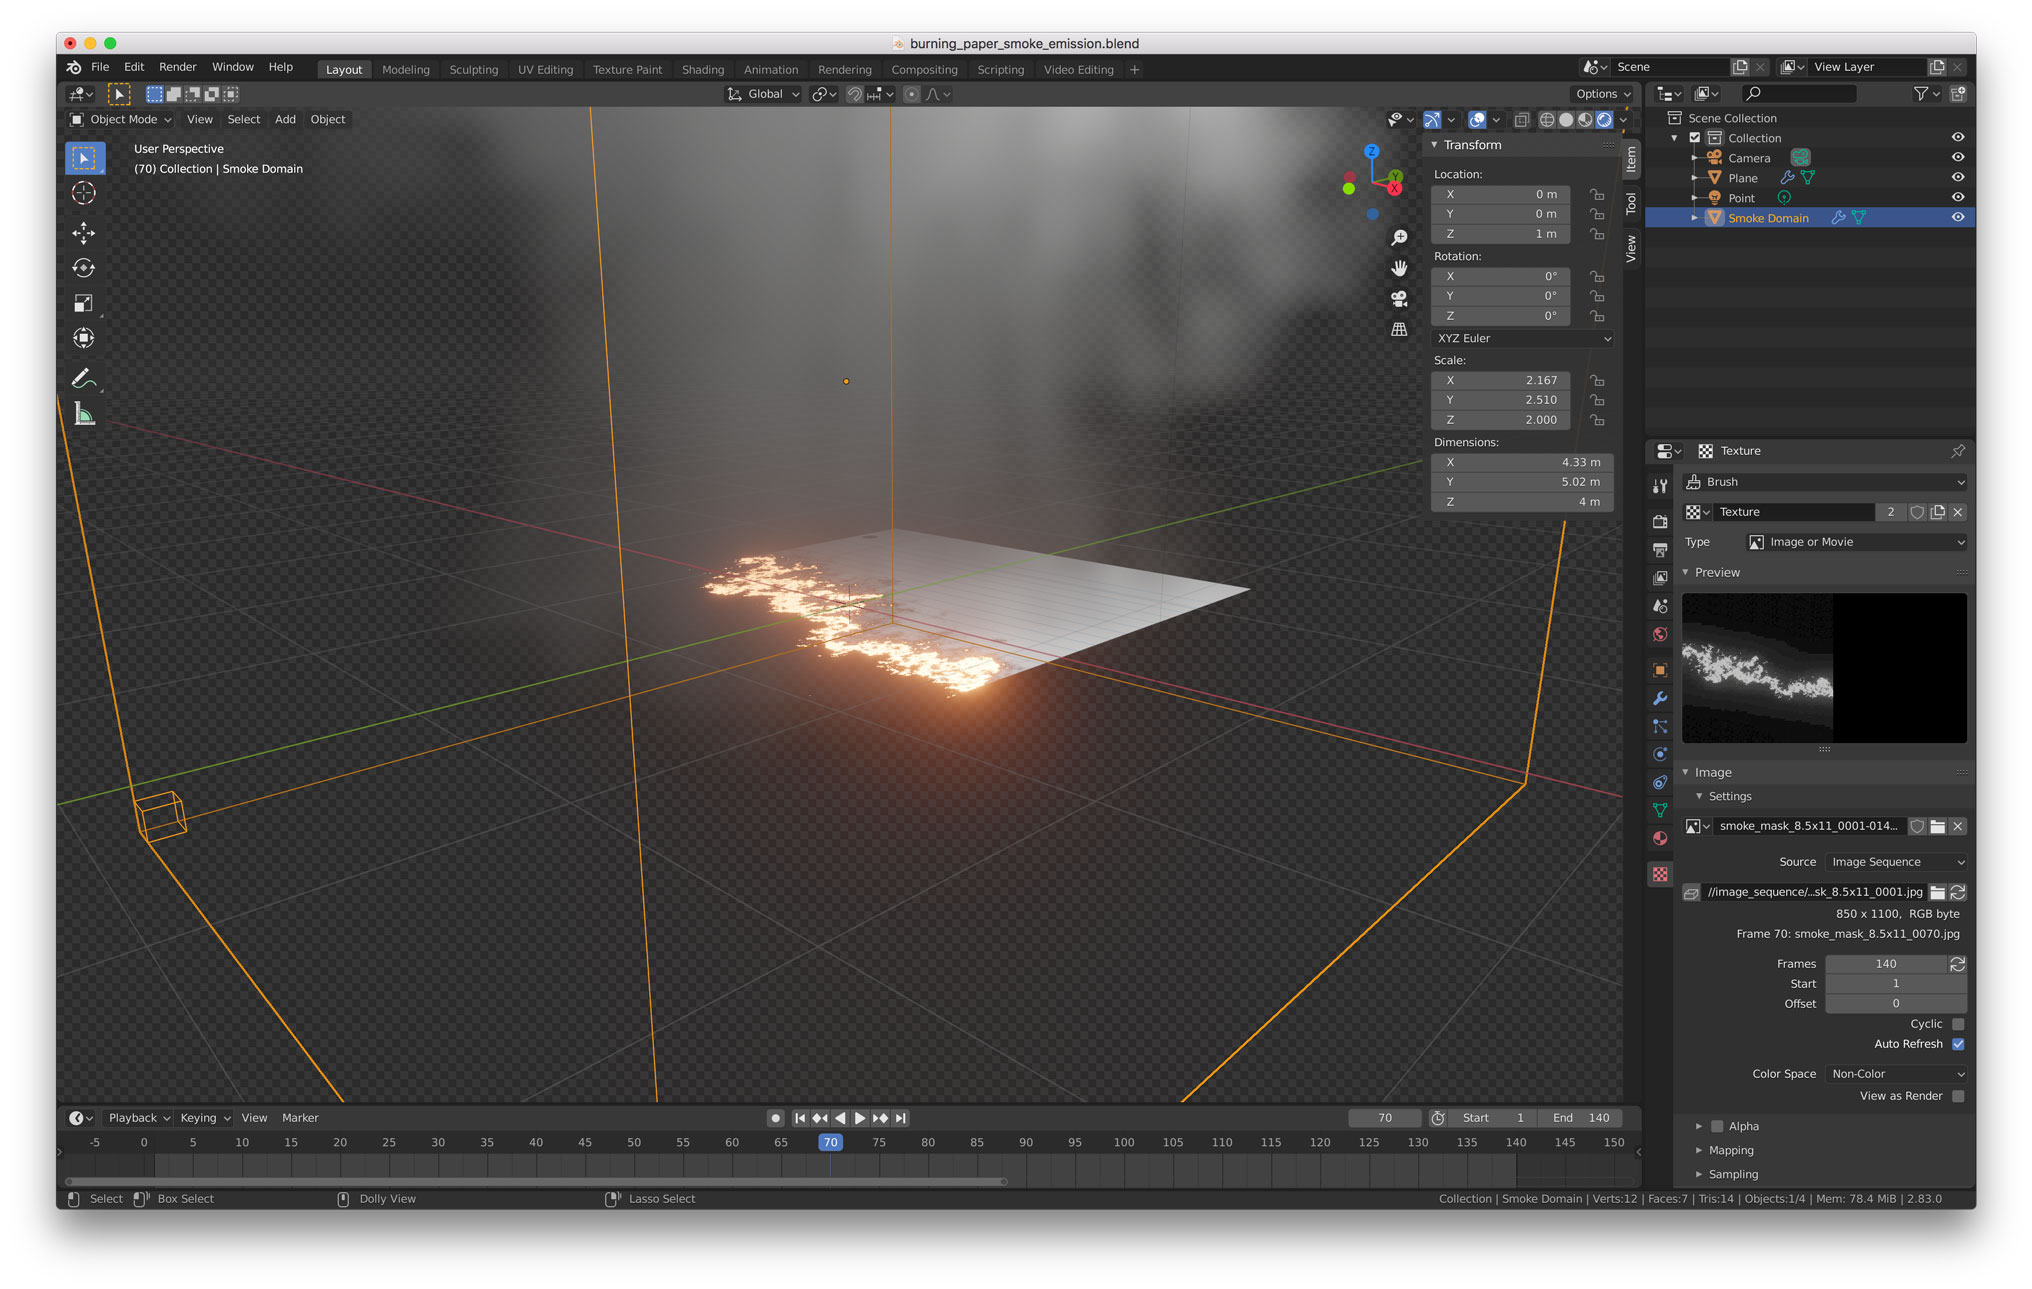Select the Cursor tool in the toolbar
Image resolution: width=2032 pixels, height=1289 pixels.
[x=84, y=193]
